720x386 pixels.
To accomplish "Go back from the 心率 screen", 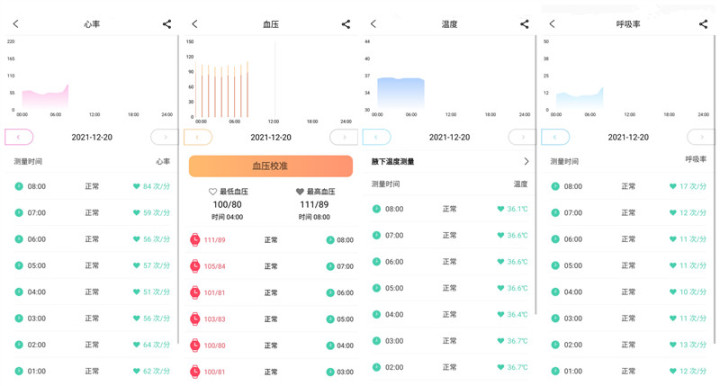I will (x=16, y=24).
